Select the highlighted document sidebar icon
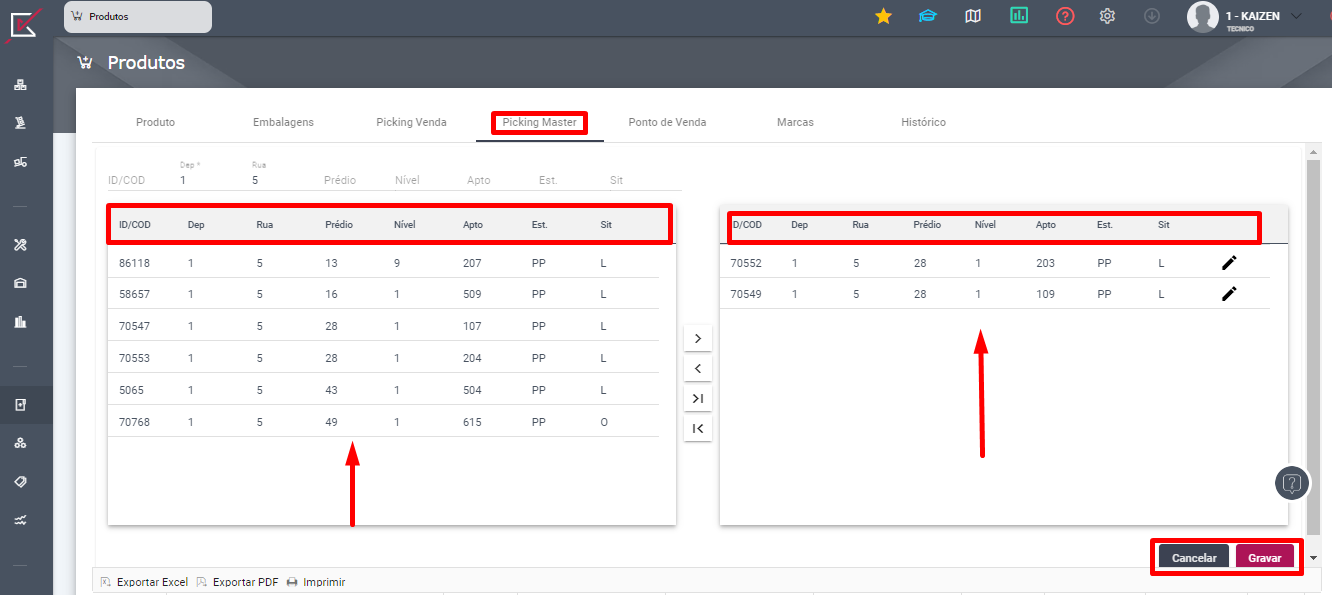The height and width of the screenshot is (595, 1332). (20, 405)
